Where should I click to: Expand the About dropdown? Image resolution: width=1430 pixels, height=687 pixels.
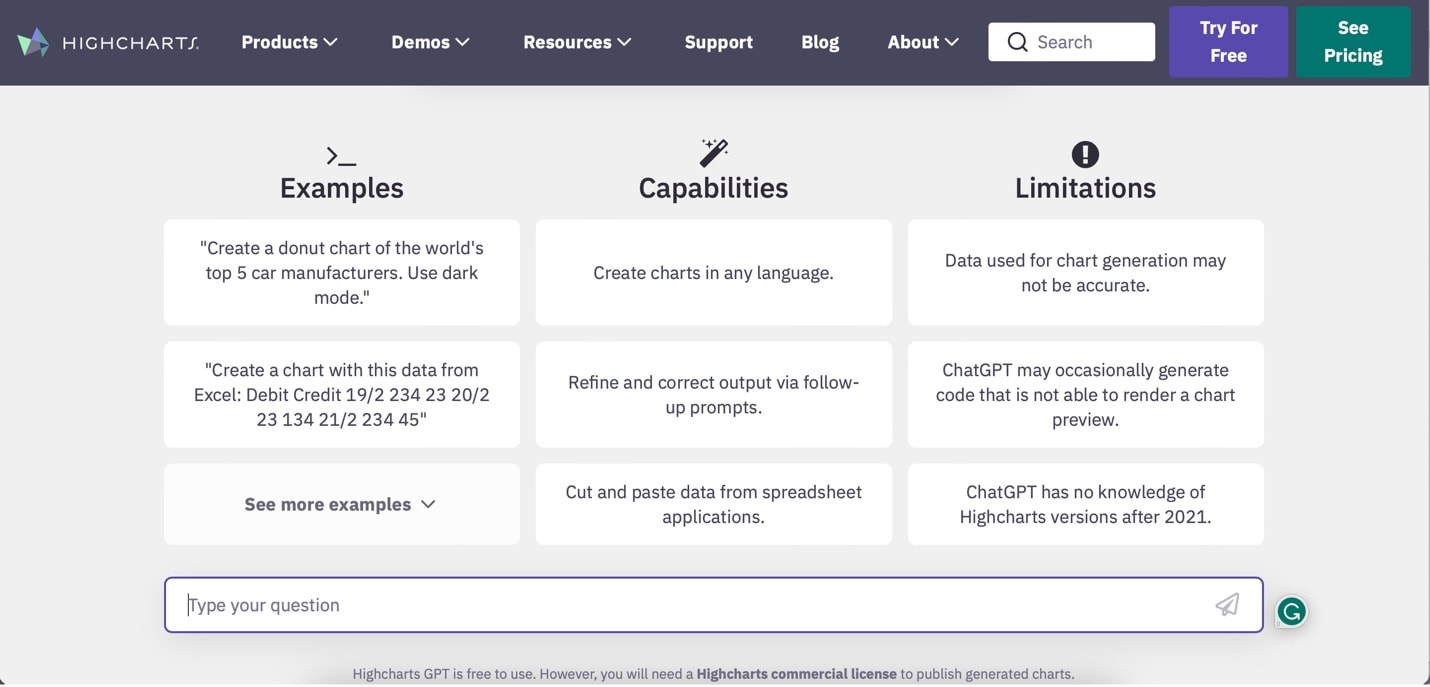click(924, 42)
